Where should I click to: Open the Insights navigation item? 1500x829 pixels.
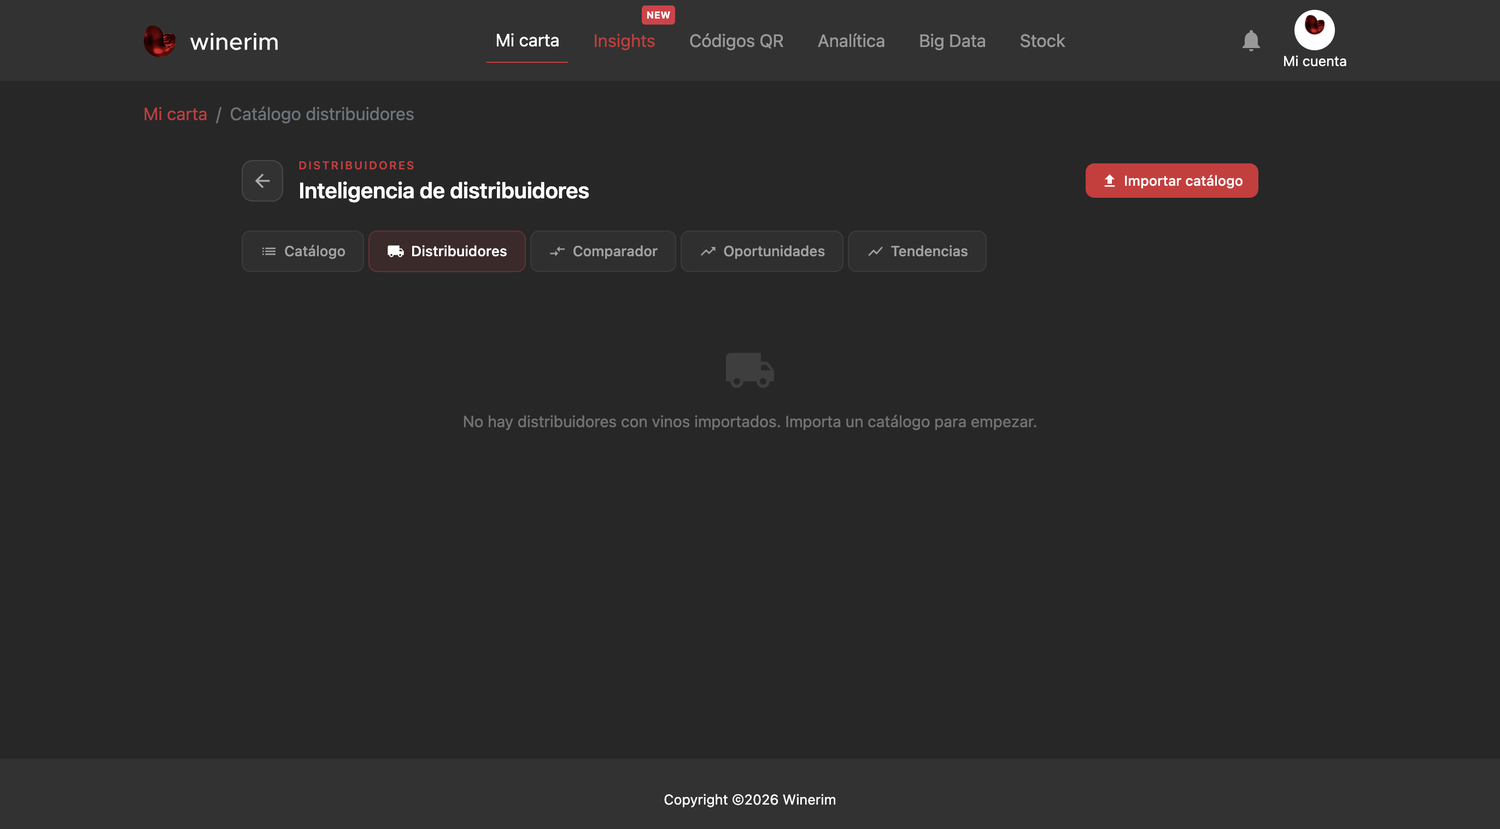(624, 41)
